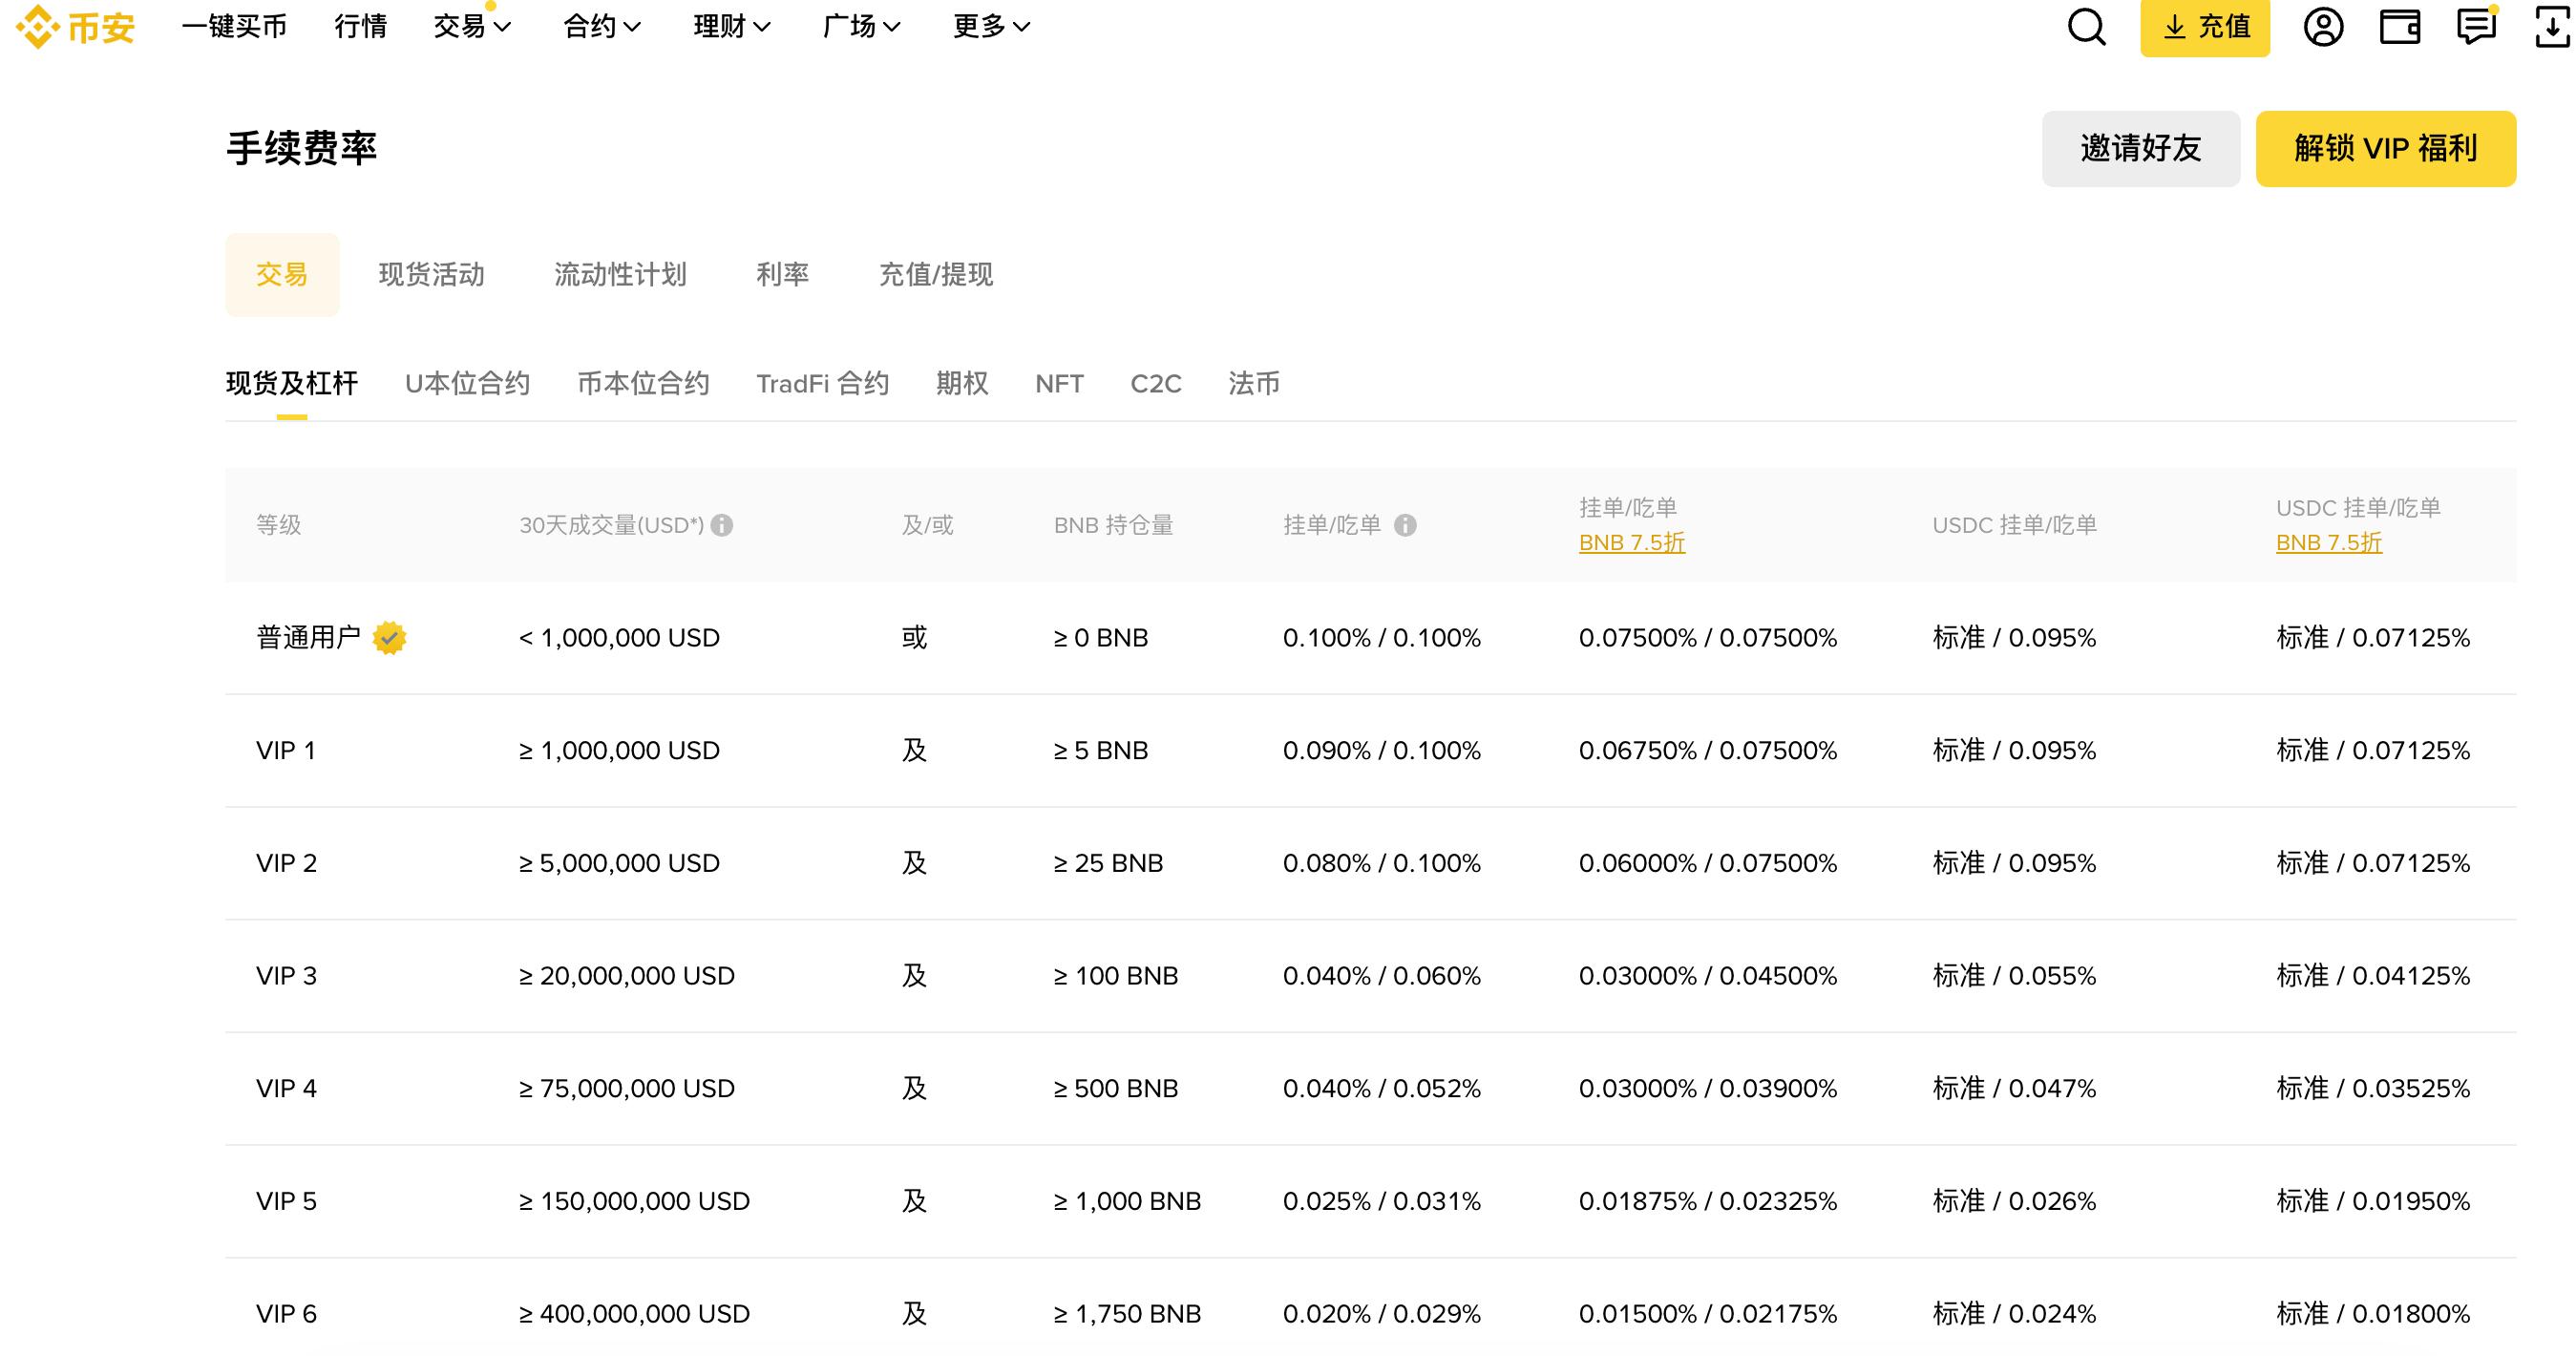The height and width of the screenshot is (1356, 2576).
Task: Switch to the U本位合约 tab
Action: 466,384
